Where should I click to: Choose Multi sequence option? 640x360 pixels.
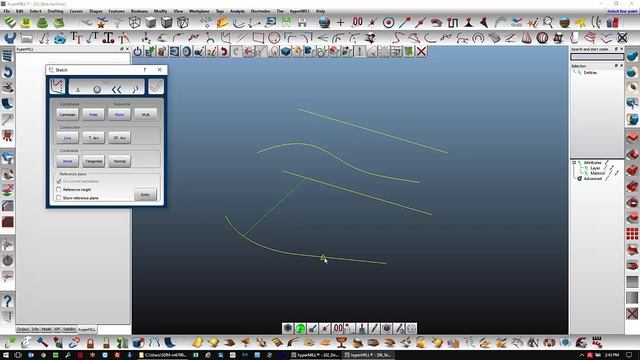click(x=145, y=115)
